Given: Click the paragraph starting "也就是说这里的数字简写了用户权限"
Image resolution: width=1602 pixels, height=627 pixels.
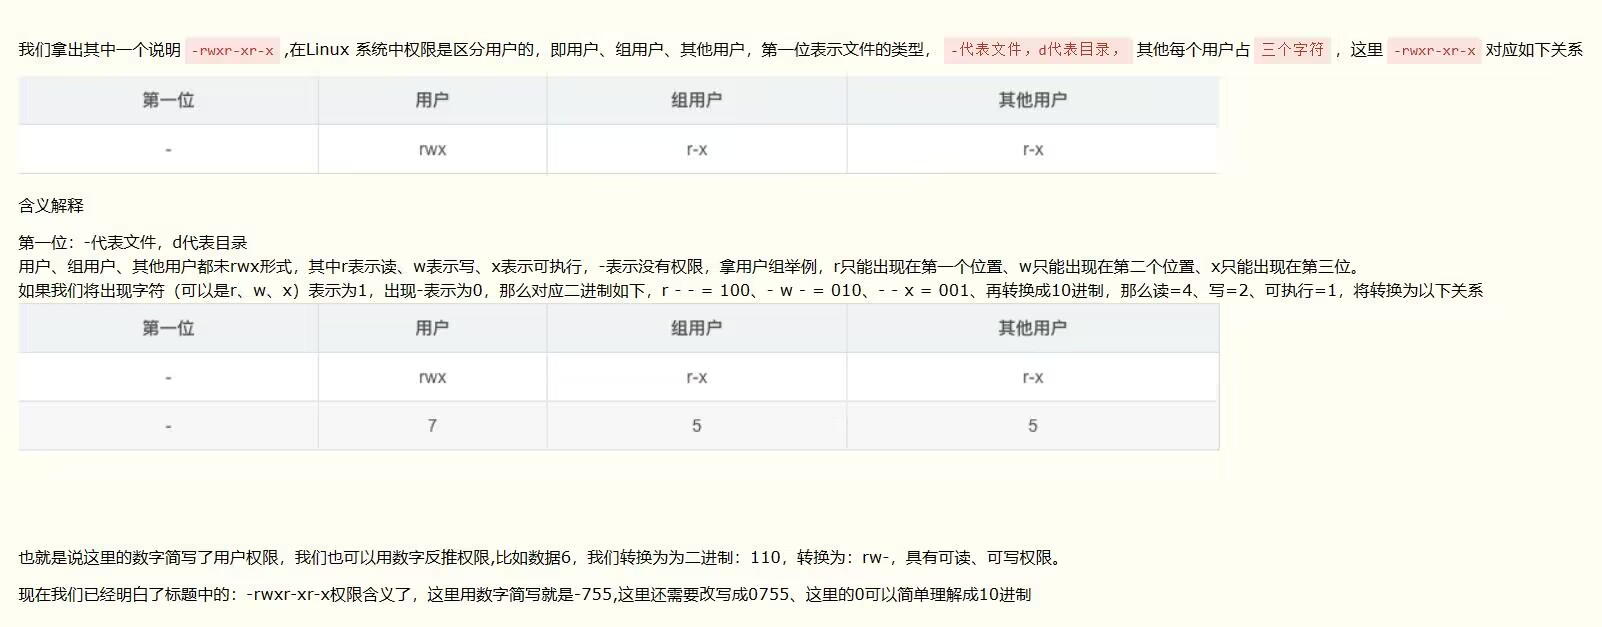Looking at the screenshot, I should pos(543,558).
